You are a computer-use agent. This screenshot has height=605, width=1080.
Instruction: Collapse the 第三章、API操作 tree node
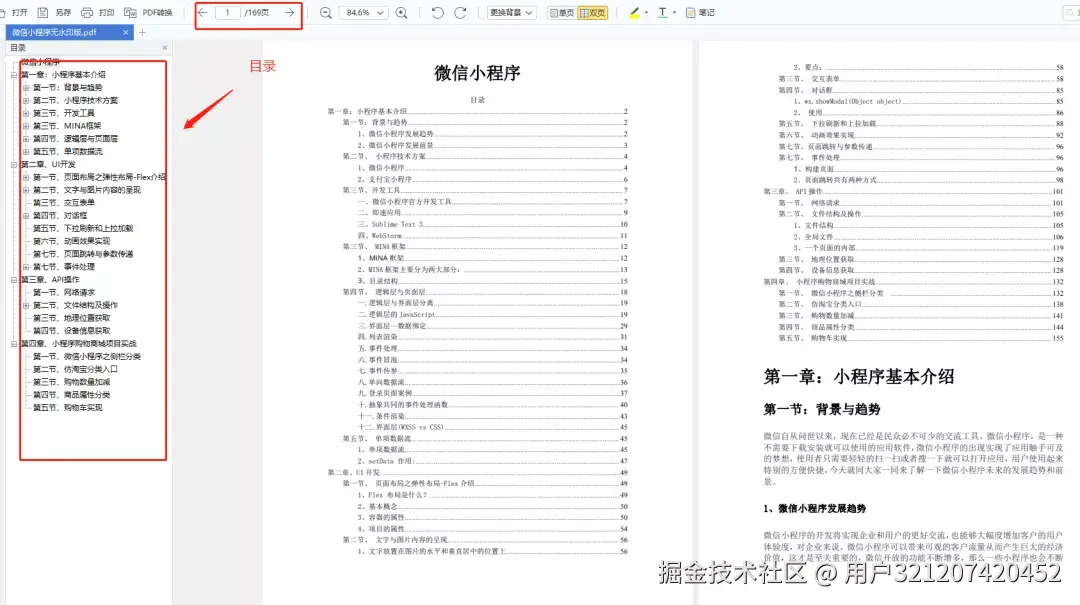[14, 280]
